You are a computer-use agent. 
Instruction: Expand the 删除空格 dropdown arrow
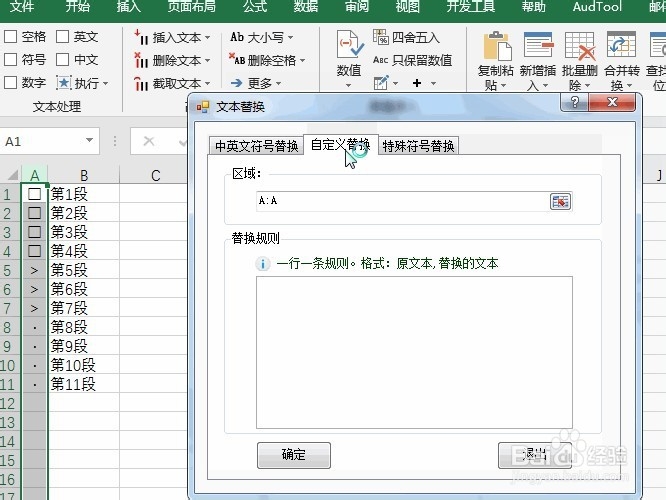click(x=302, y=61)
